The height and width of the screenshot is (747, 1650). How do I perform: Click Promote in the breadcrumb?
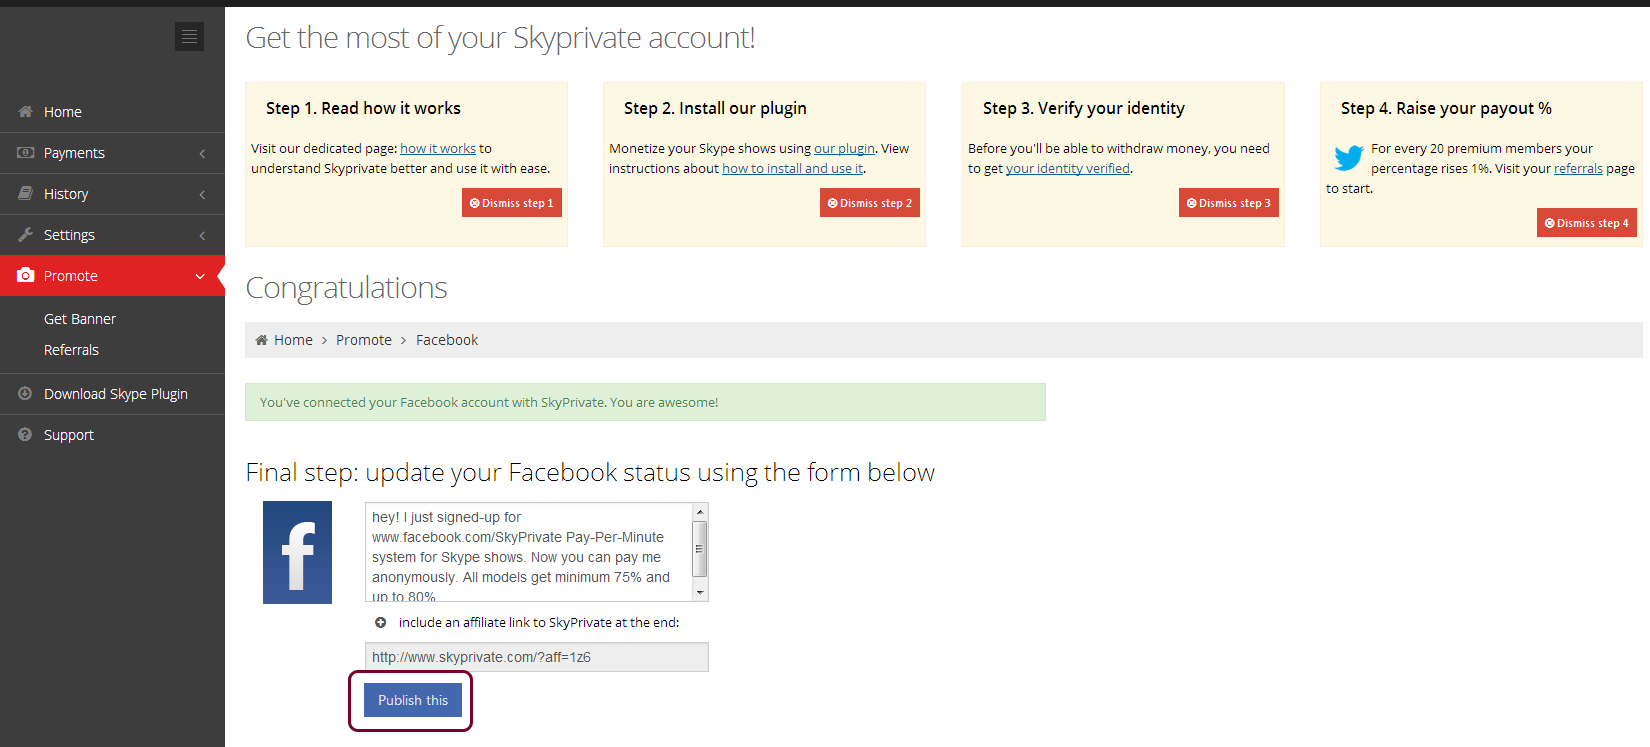click(364, 340)
